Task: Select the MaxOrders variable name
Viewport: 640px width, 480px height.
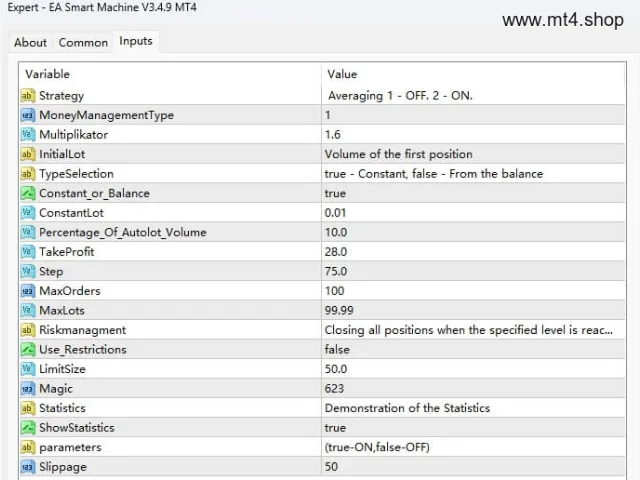Action: 70,291
